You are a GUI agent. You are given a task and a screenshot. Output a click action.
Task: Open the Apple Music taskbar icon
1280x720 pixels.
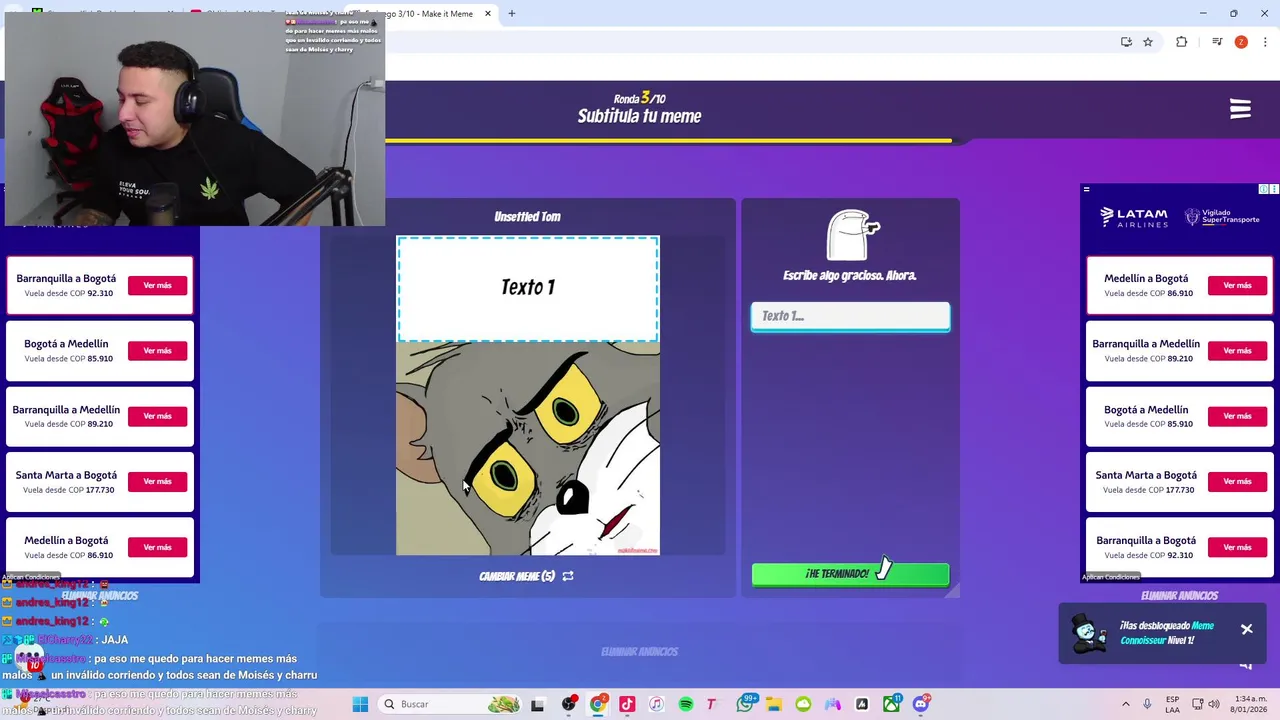(656, 704)
